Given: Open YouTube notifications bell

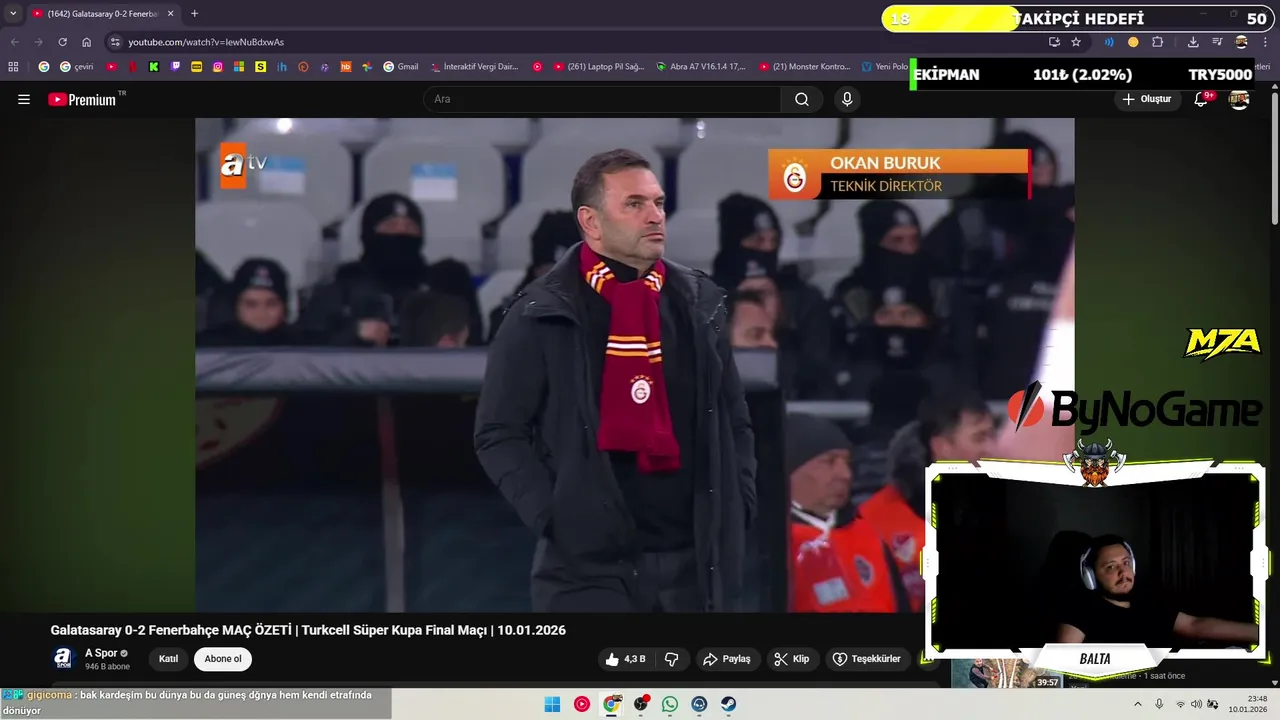Looking at the screenshot, I should pos(1202,99).
